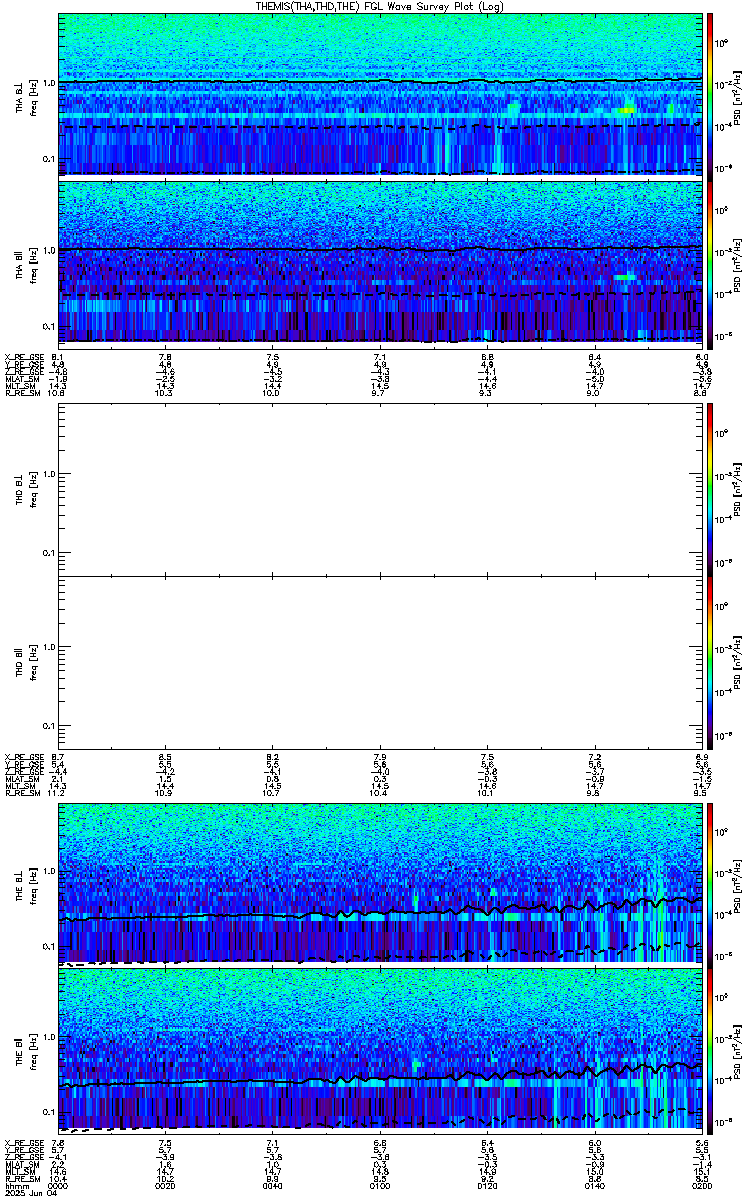The width and height of the screenshot is (750, 1200).
Task: Click the 'THA B⊥ freq [Hz]' axis label
Action: tap(24, 96)
